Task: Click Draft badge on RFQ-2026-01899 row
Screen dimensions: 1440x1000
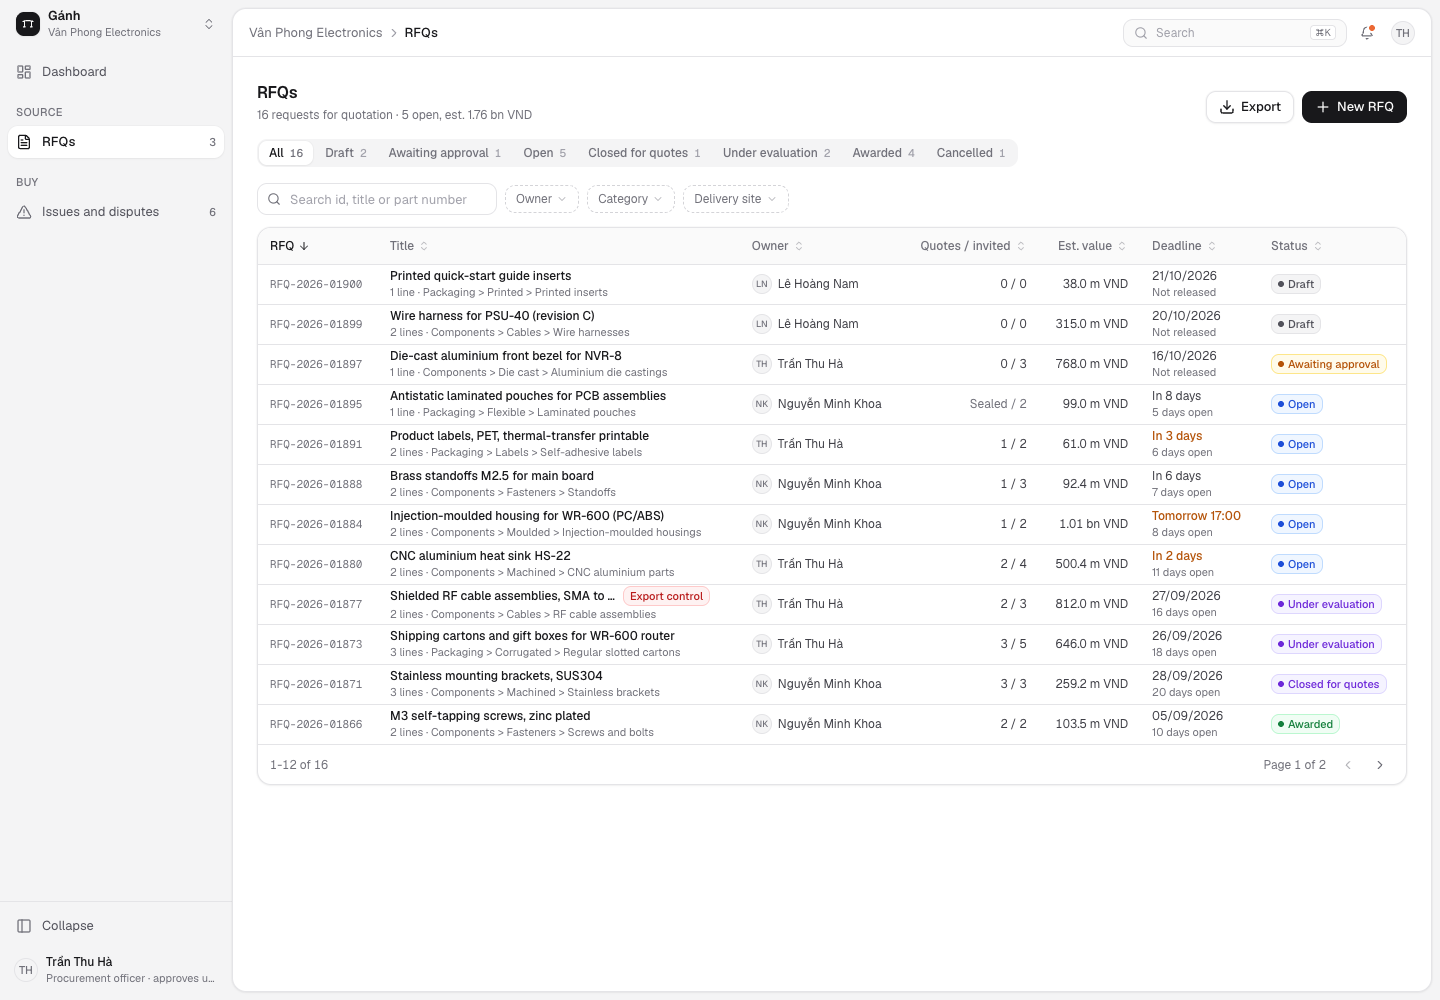Action: (x=1296, y=324)
